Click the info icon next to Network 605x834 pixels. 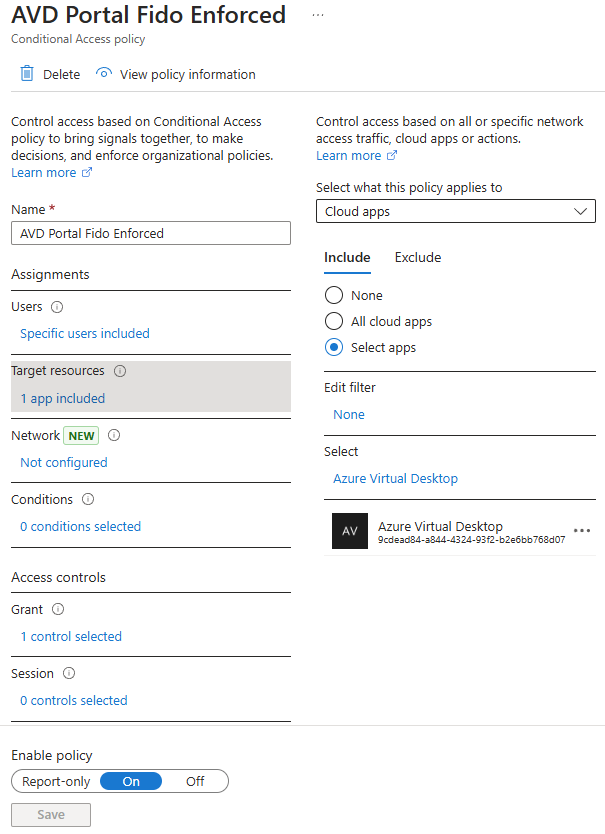[x=114, y=435]
